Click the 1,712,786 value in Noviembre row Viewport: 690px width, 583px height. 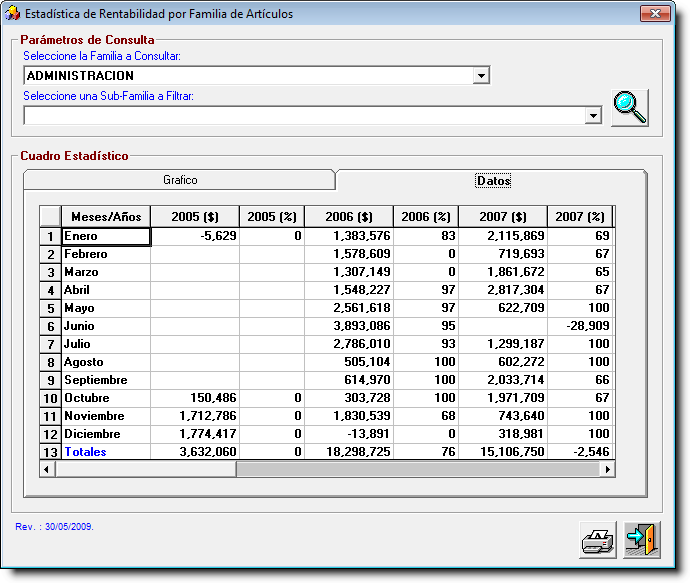[195, 416]
